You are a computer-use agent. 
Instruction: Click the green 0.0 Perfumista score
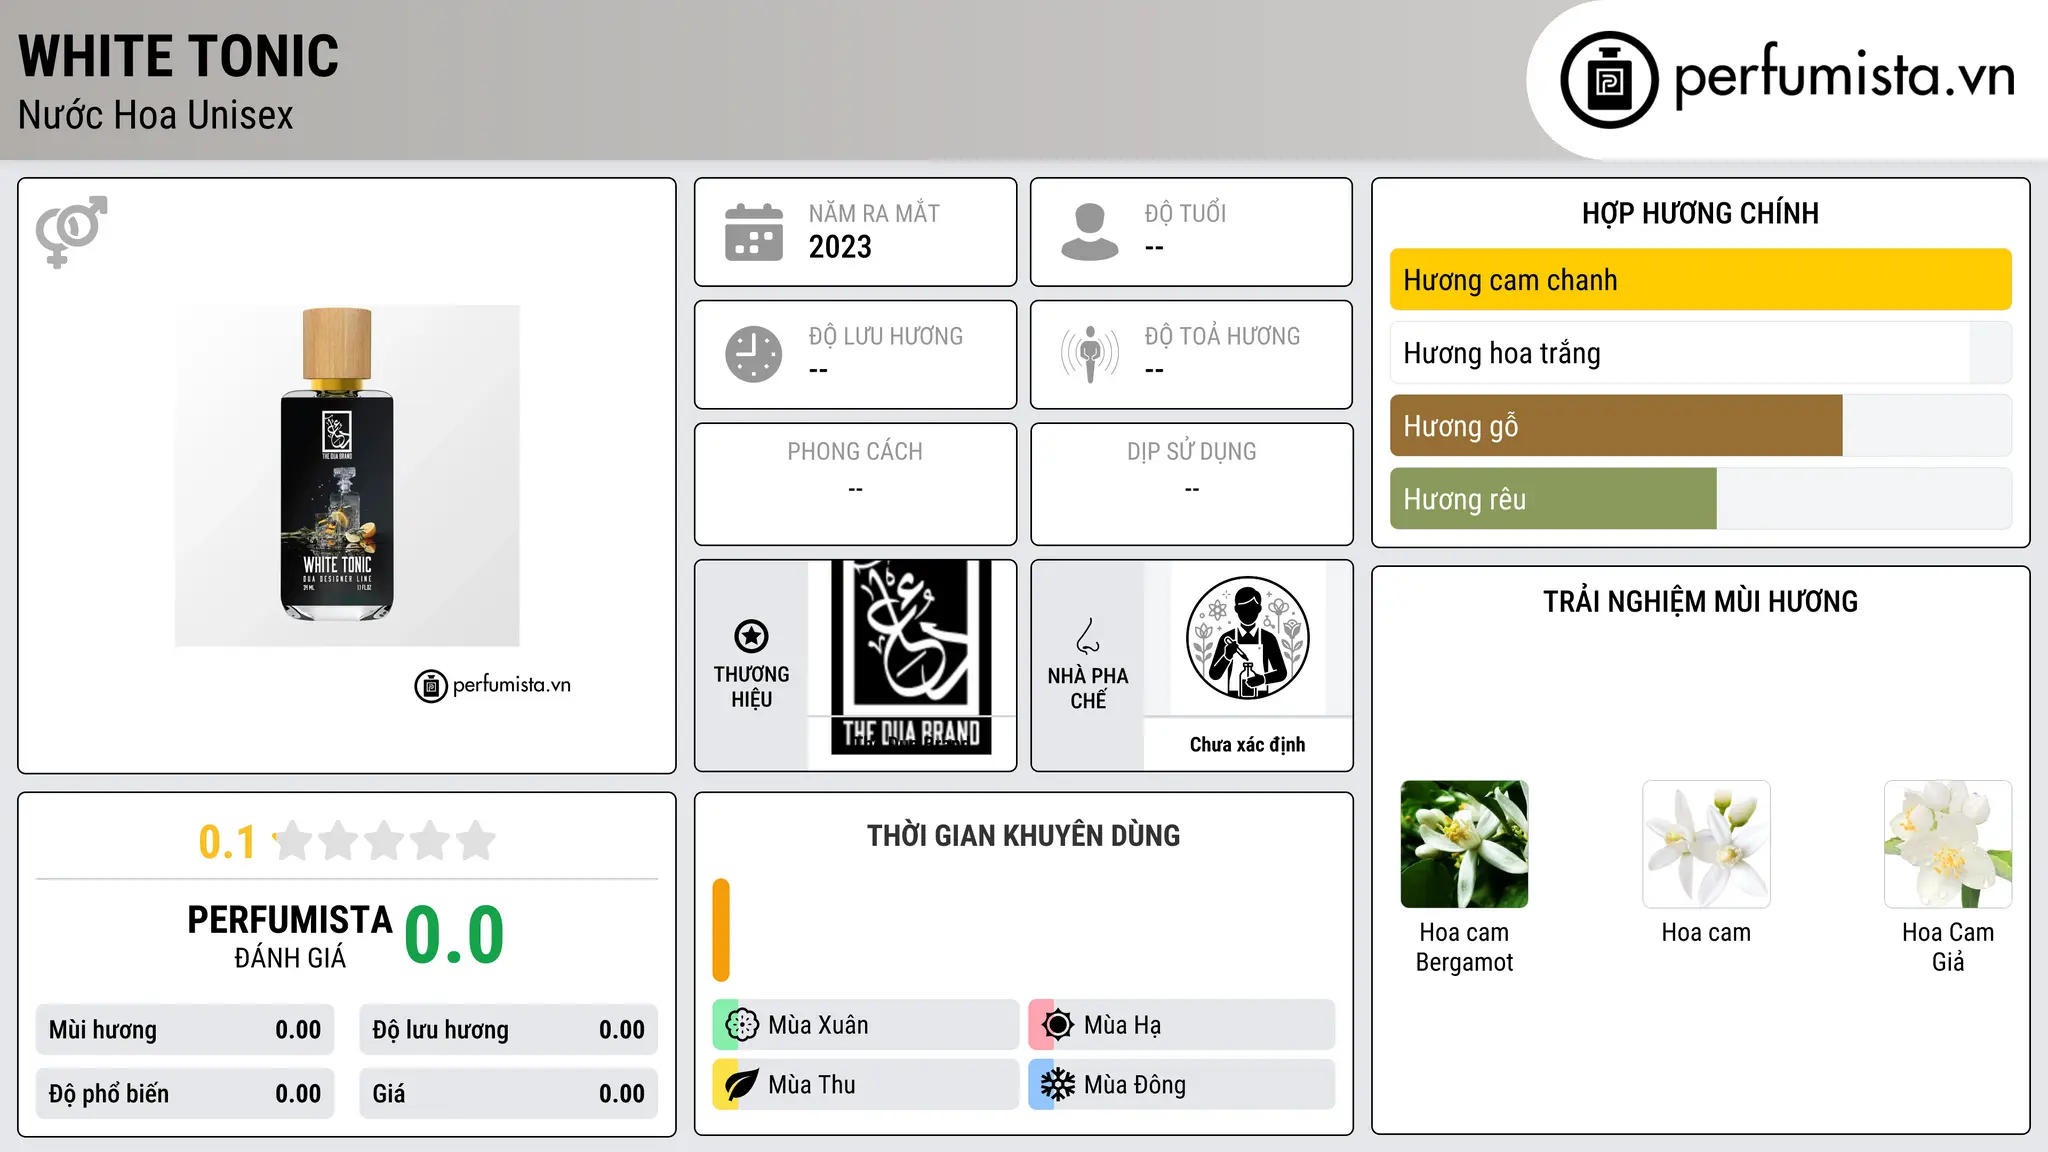click(x=454, y=935)
